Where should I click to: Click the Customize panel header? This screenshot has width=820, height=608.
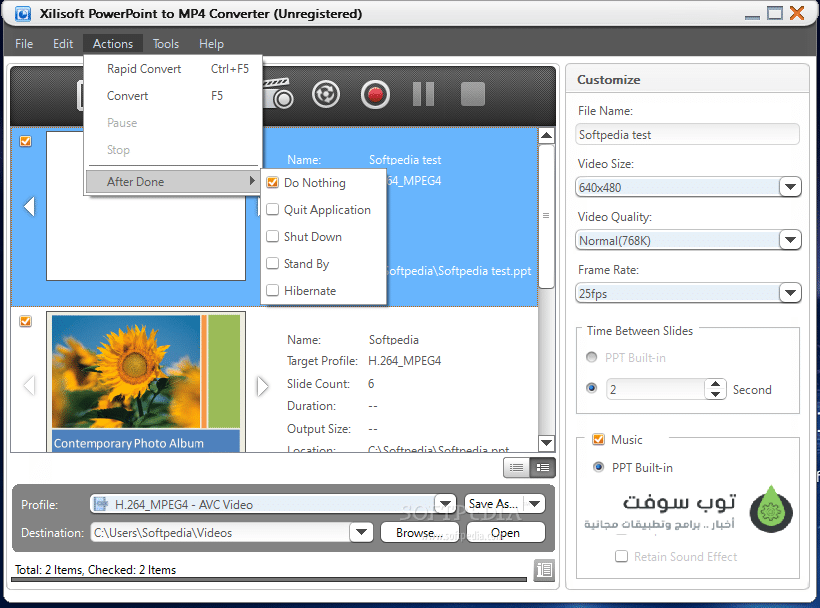point(687,79)
